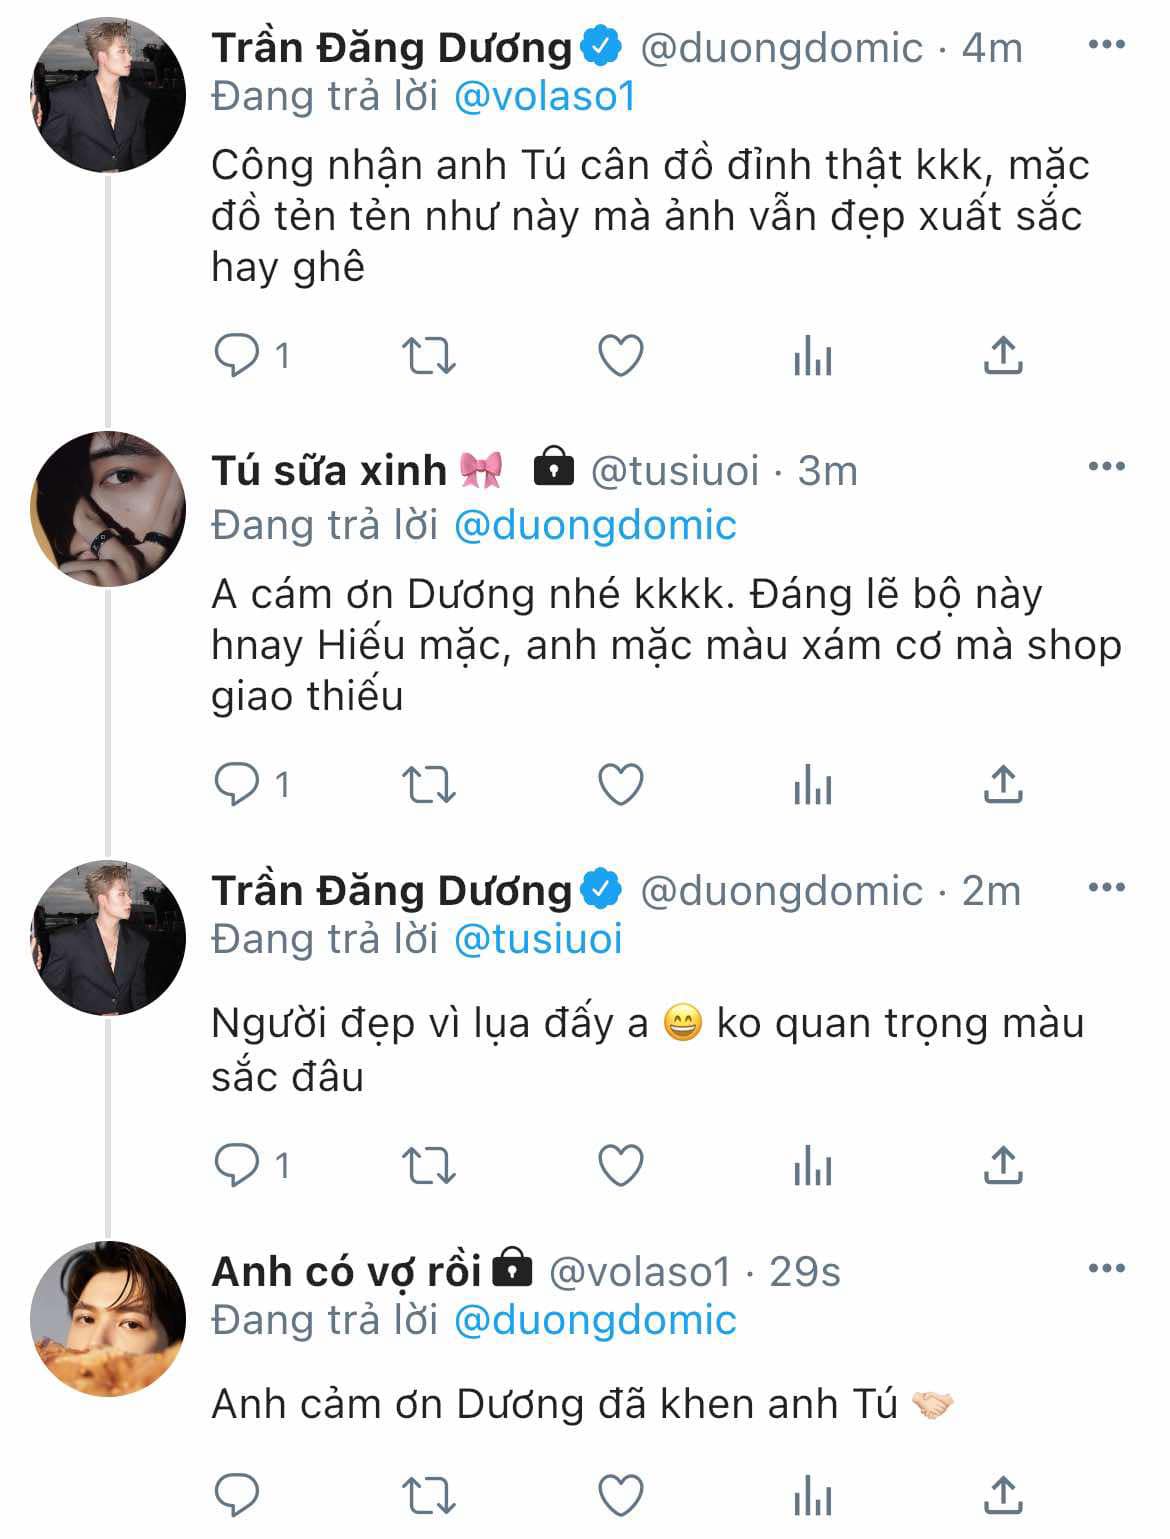Open Anh có vợ rồi's avatar
Viewport: 1170px width, 1539px height.
(x=108, y=1318)
